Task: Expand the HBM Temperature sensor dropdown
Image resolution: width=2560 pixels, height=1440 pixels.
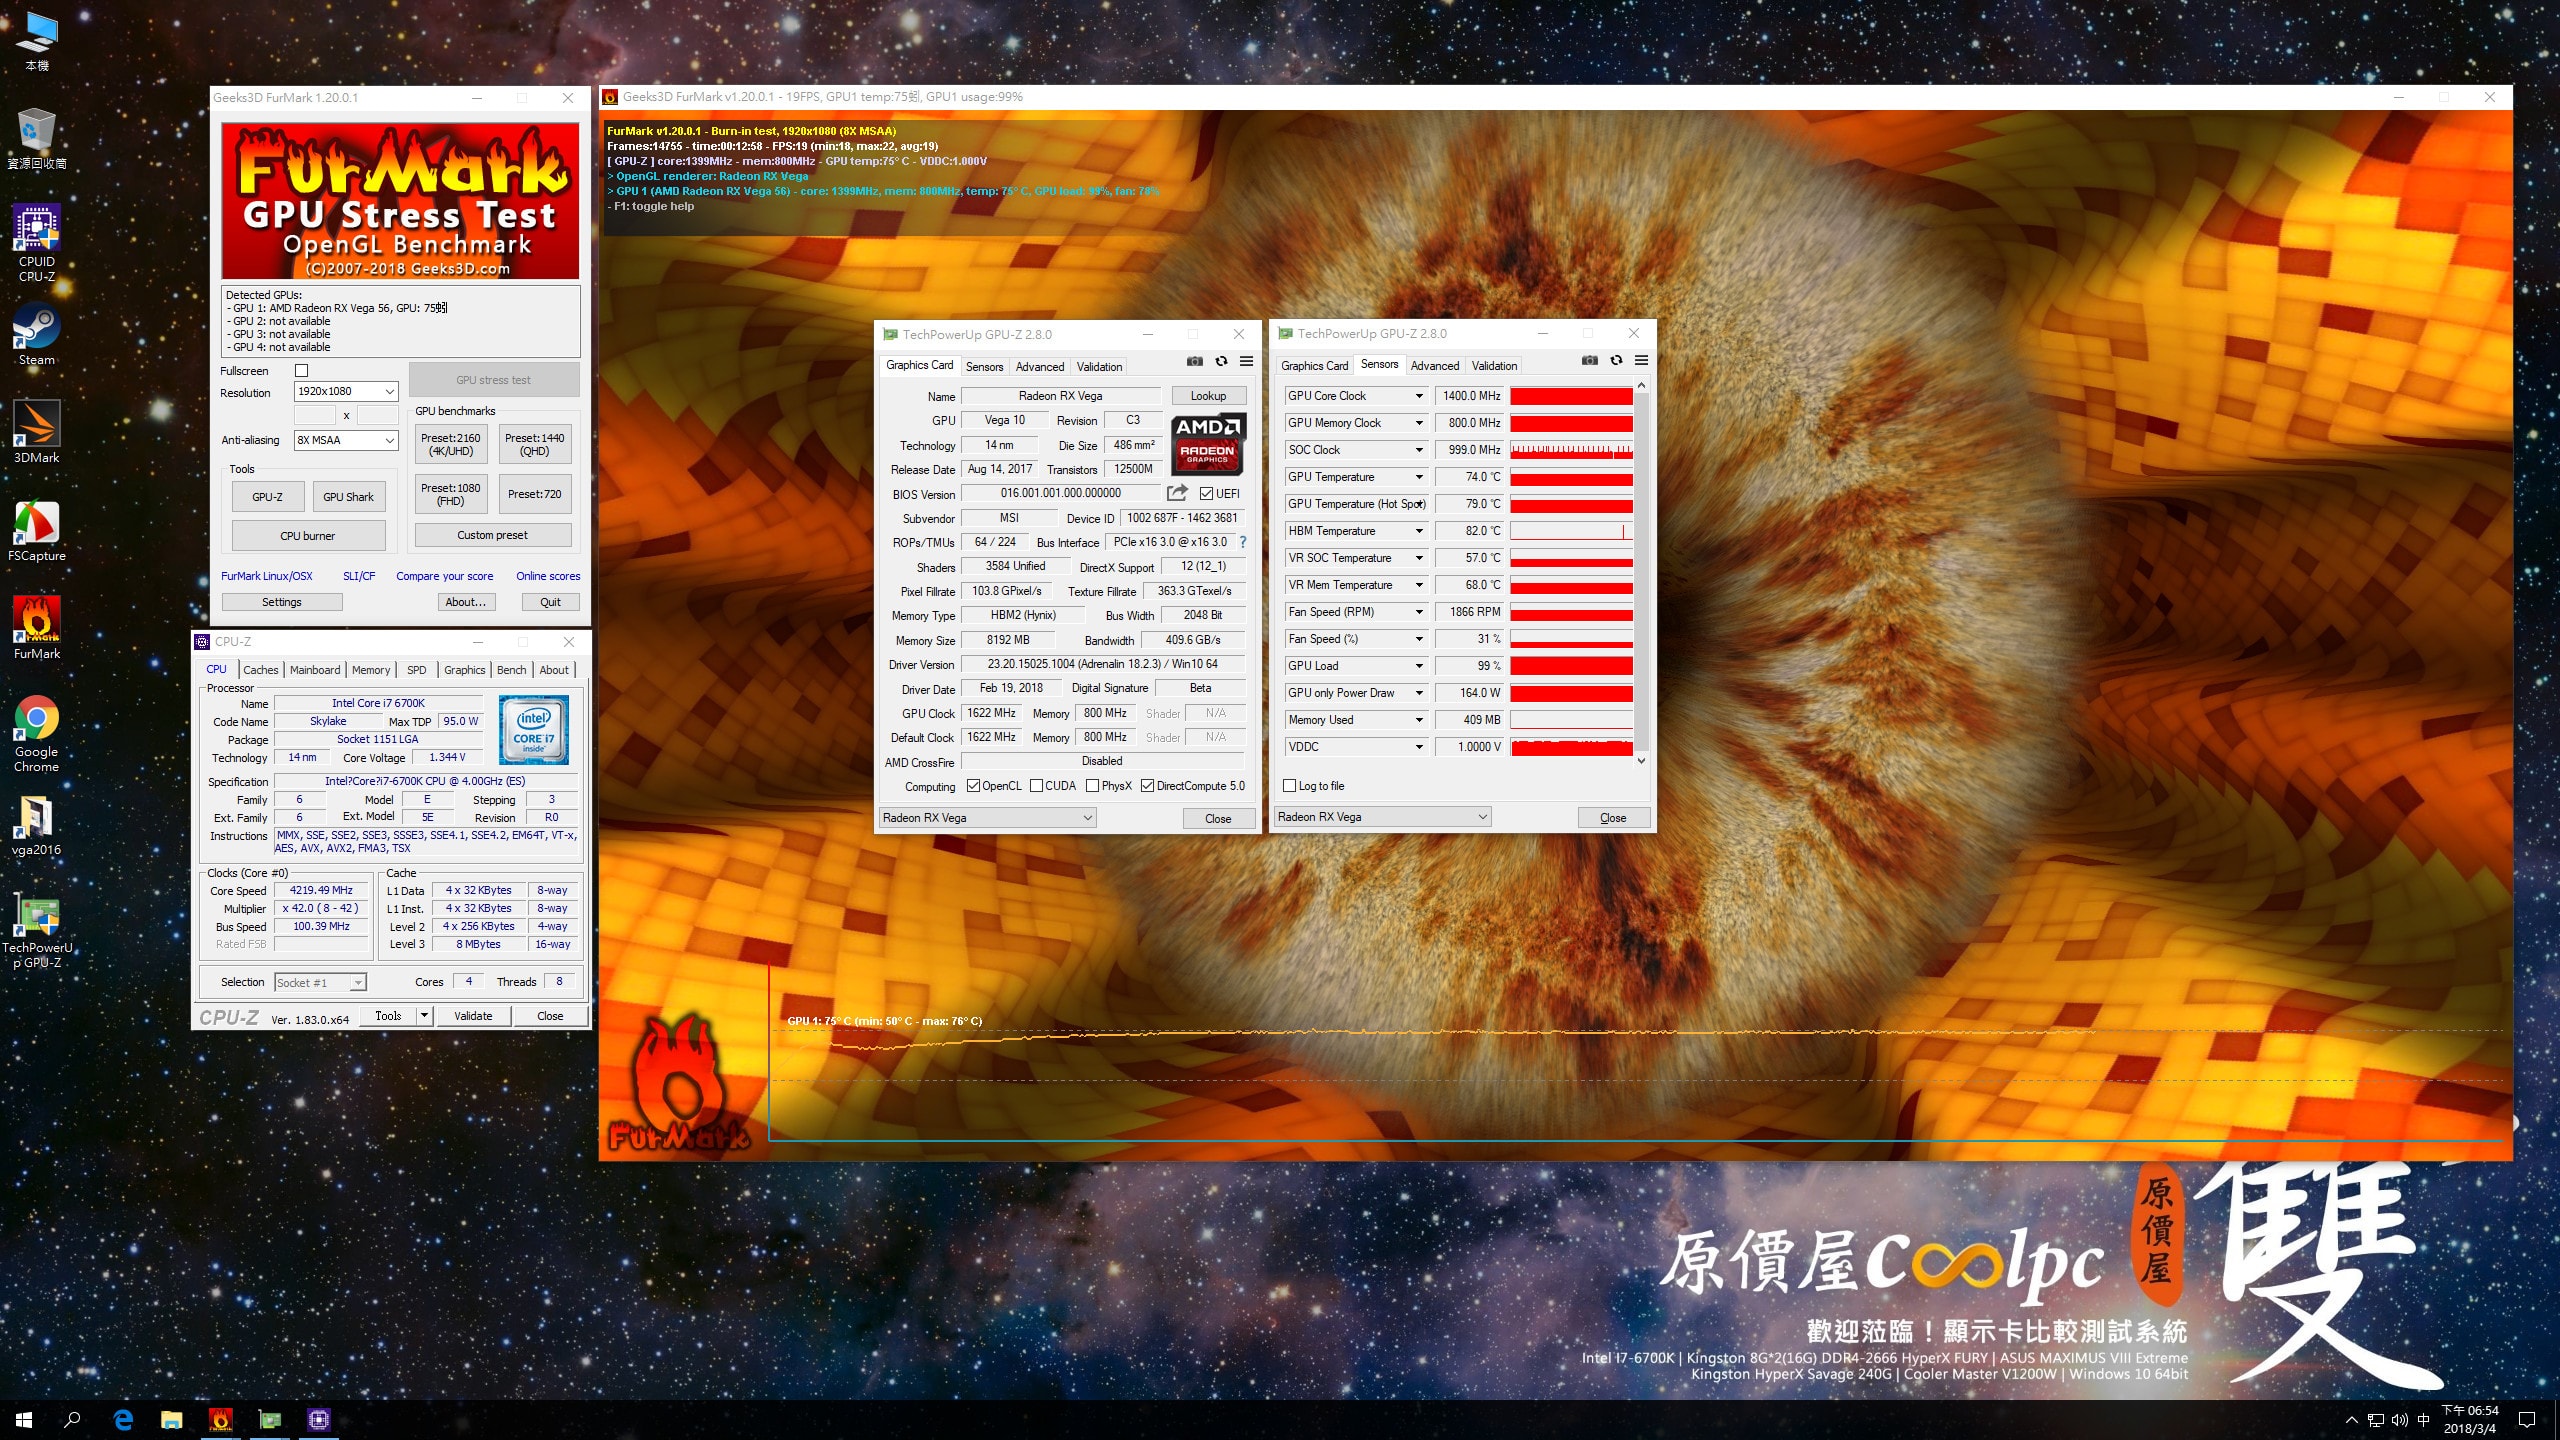Action: [1418, 531]
